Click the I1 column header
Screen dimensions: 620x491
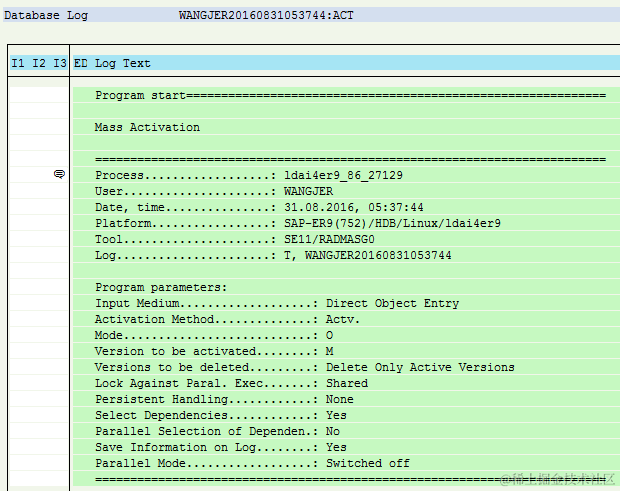coord(18,63)
